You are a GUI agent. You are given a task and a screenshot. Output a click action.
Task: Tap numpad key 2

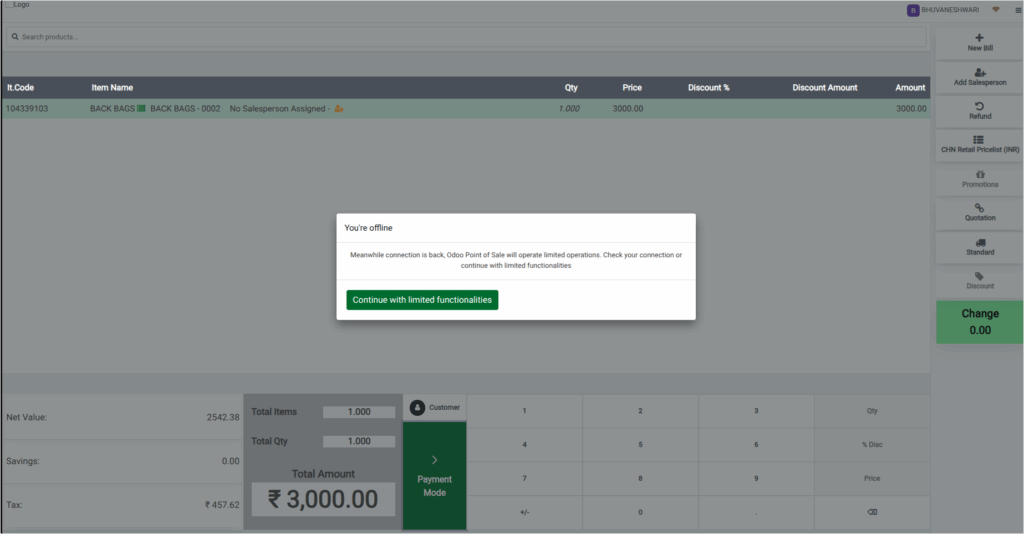(x=640, y=411)
